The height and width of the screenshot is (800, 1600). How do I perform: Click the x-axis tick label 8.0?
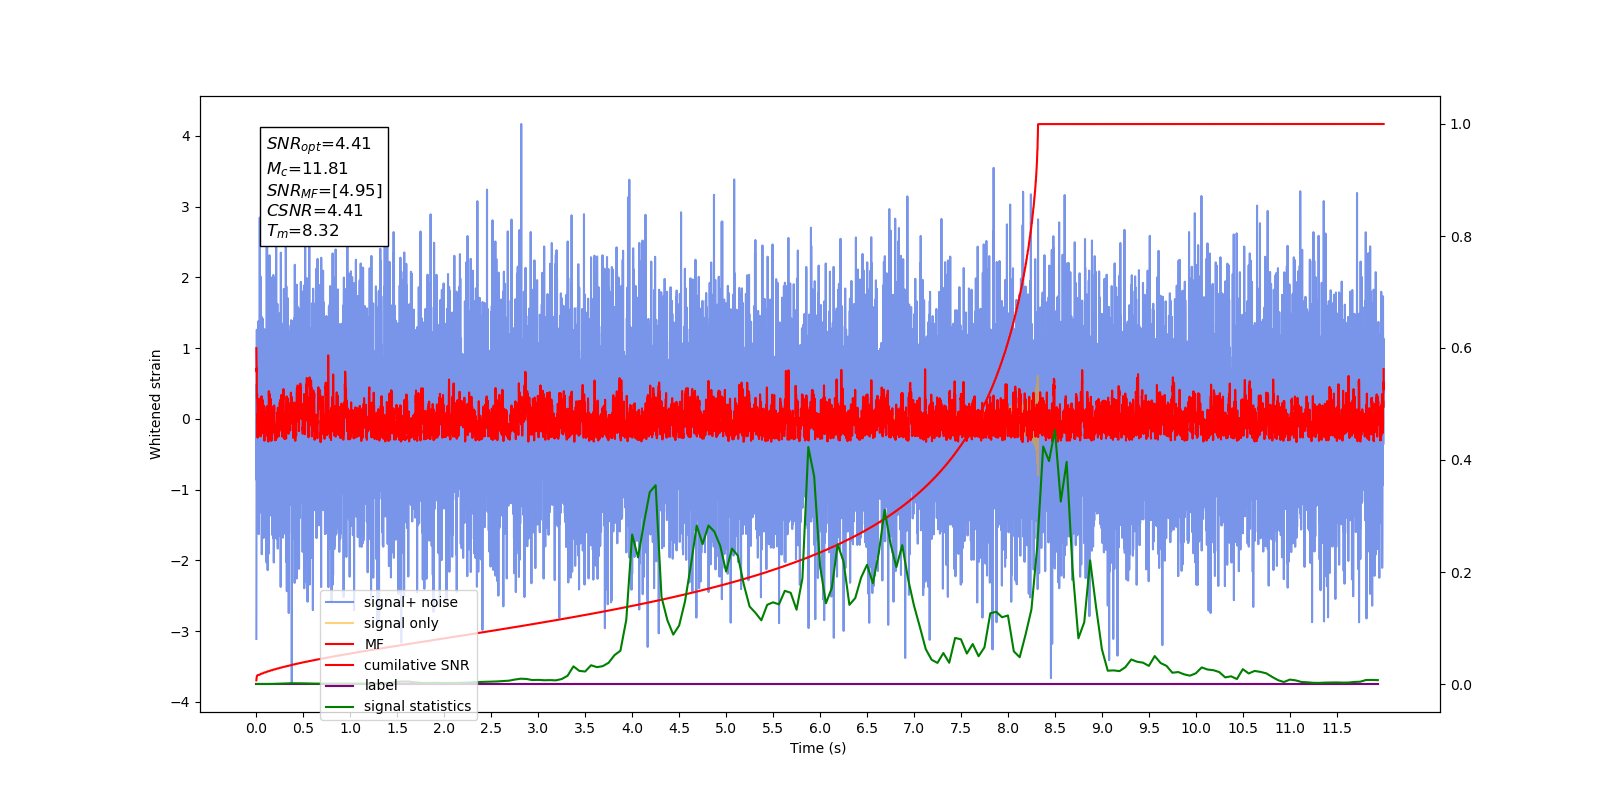tap(1008, 728)
